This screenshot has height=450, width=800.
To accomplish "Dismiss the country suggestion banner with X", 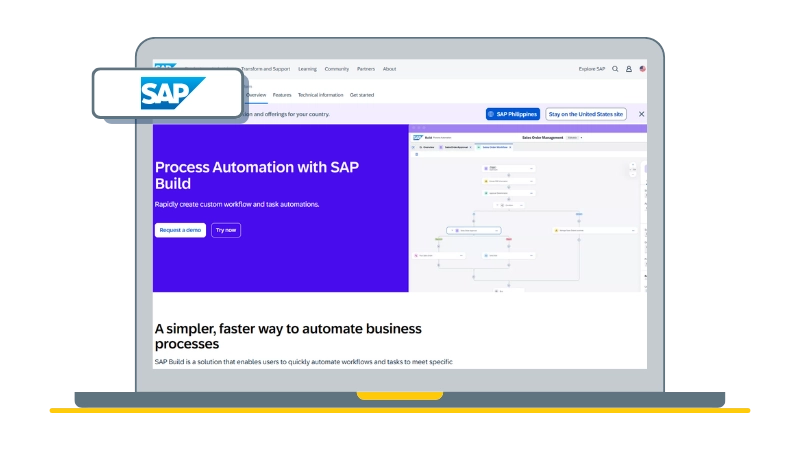I will point(641,114).
